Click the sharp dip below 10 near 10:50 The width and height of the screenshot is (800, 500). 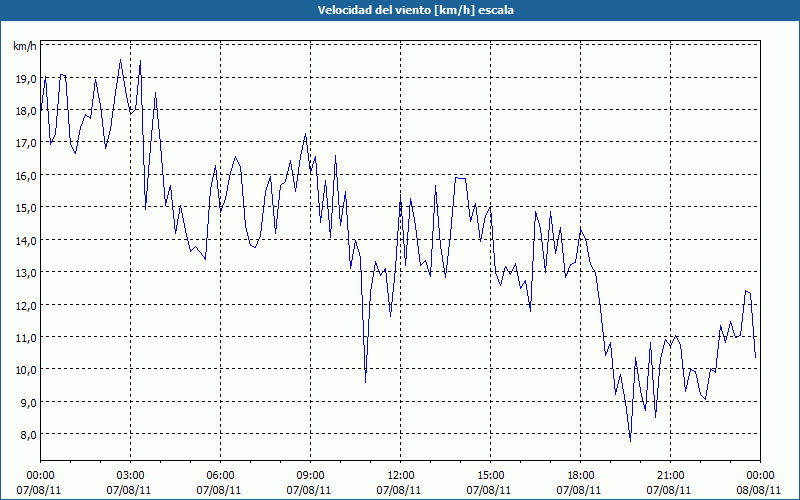(365, 382)
